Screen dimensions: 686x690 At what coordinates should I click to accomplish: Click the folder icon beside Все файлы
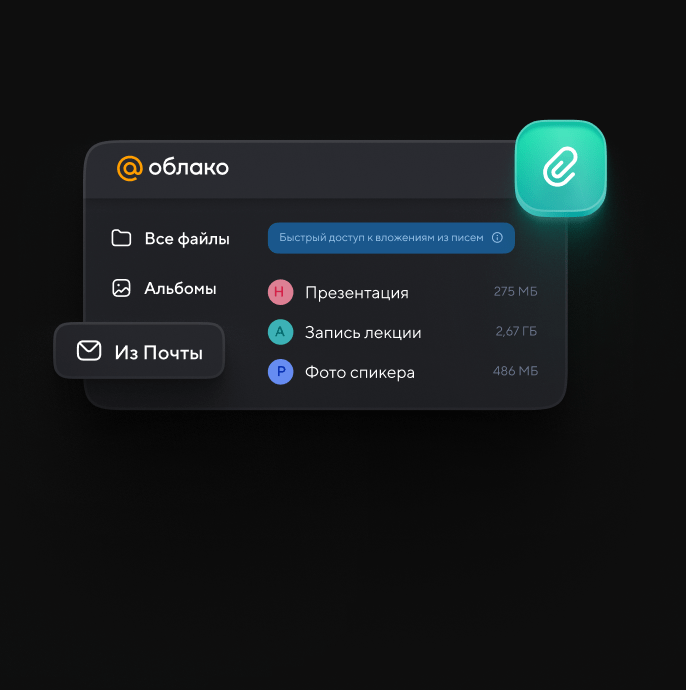tap(121, 238)
